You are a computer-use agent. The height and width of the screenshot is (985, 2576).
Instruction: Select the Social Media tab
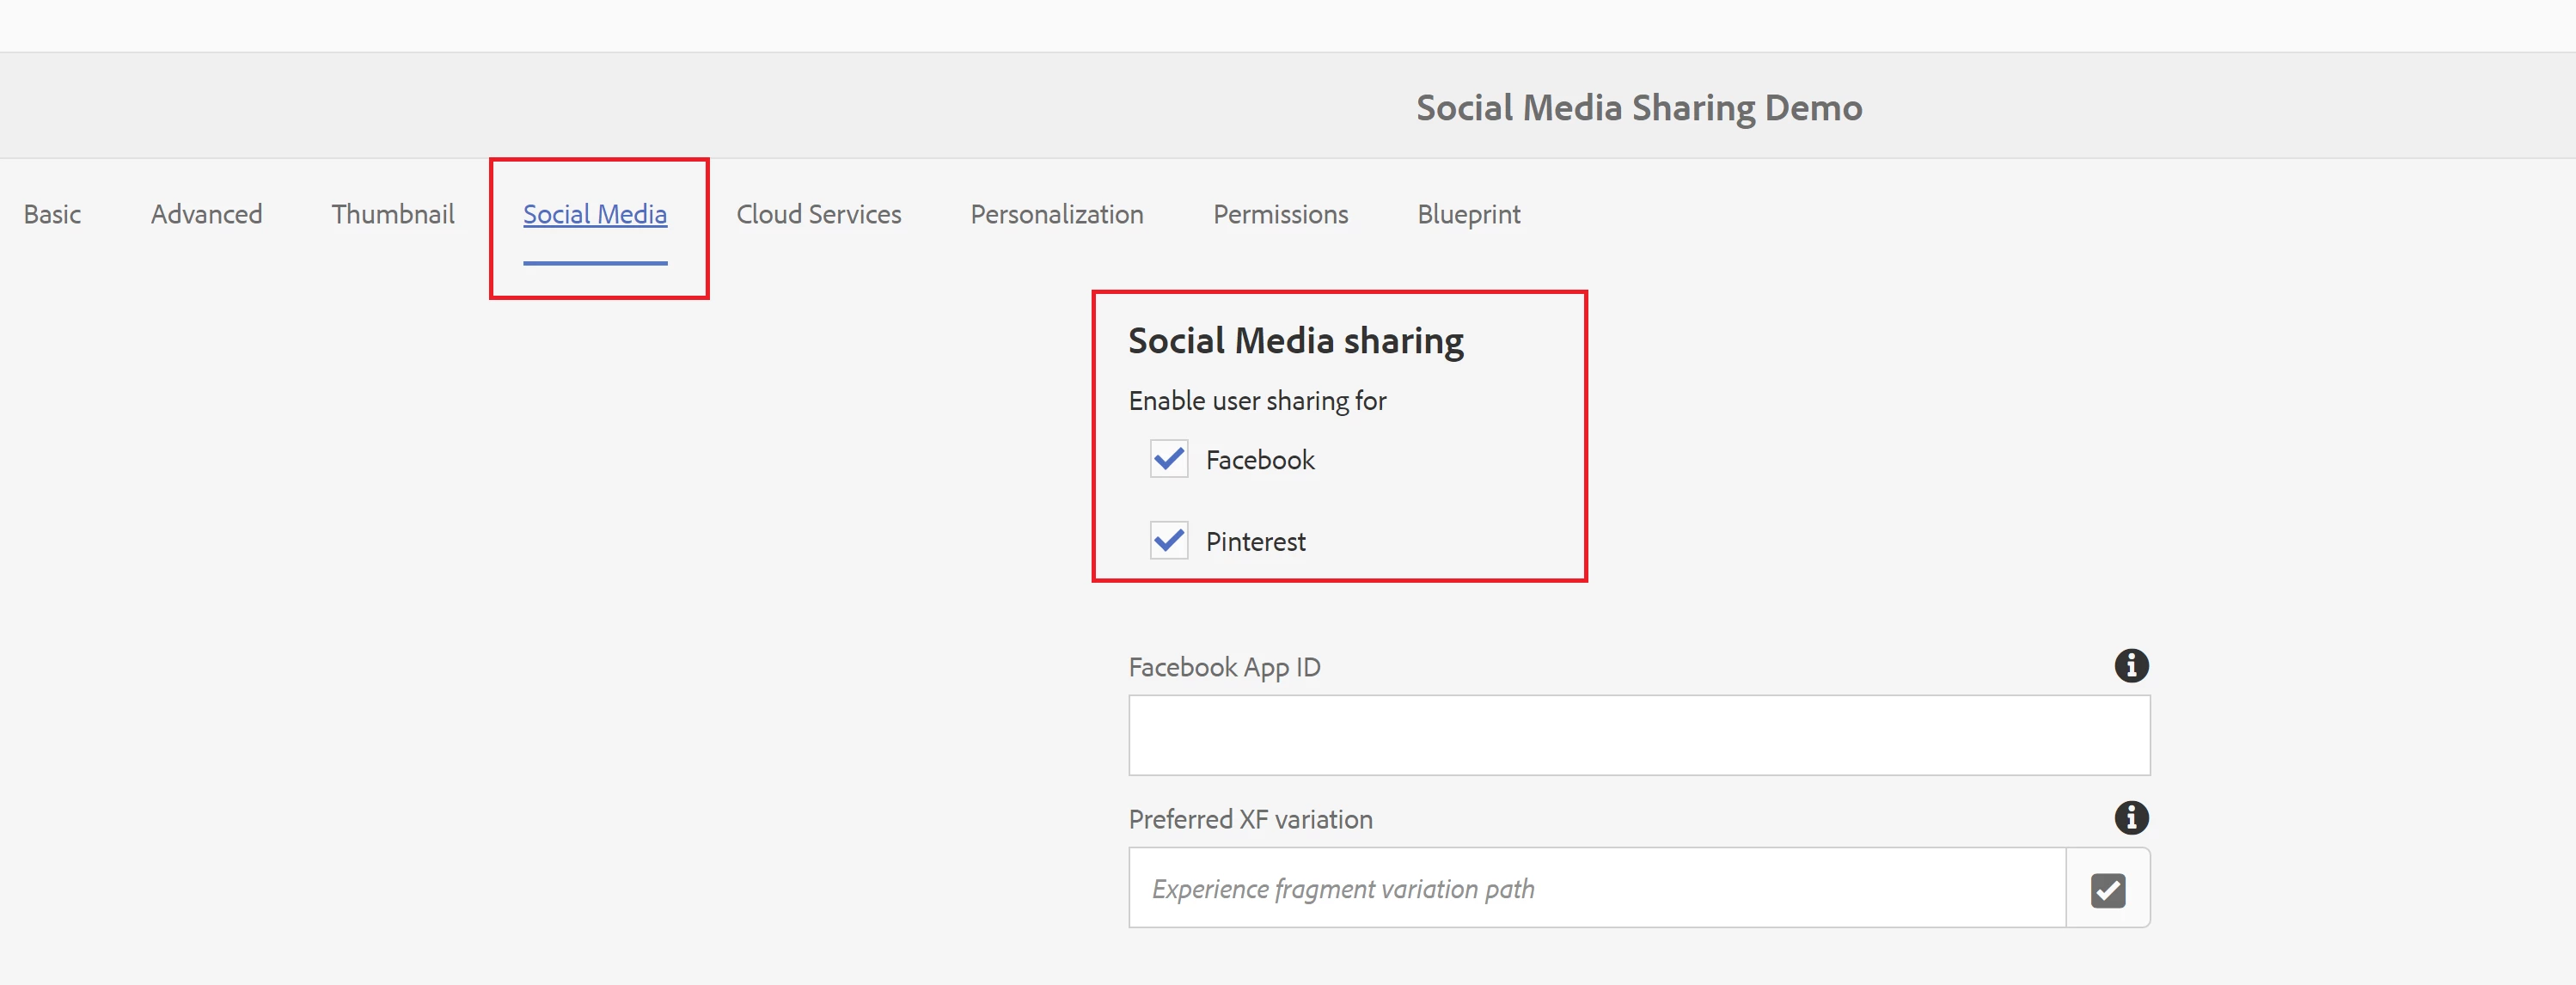(595, 215)
